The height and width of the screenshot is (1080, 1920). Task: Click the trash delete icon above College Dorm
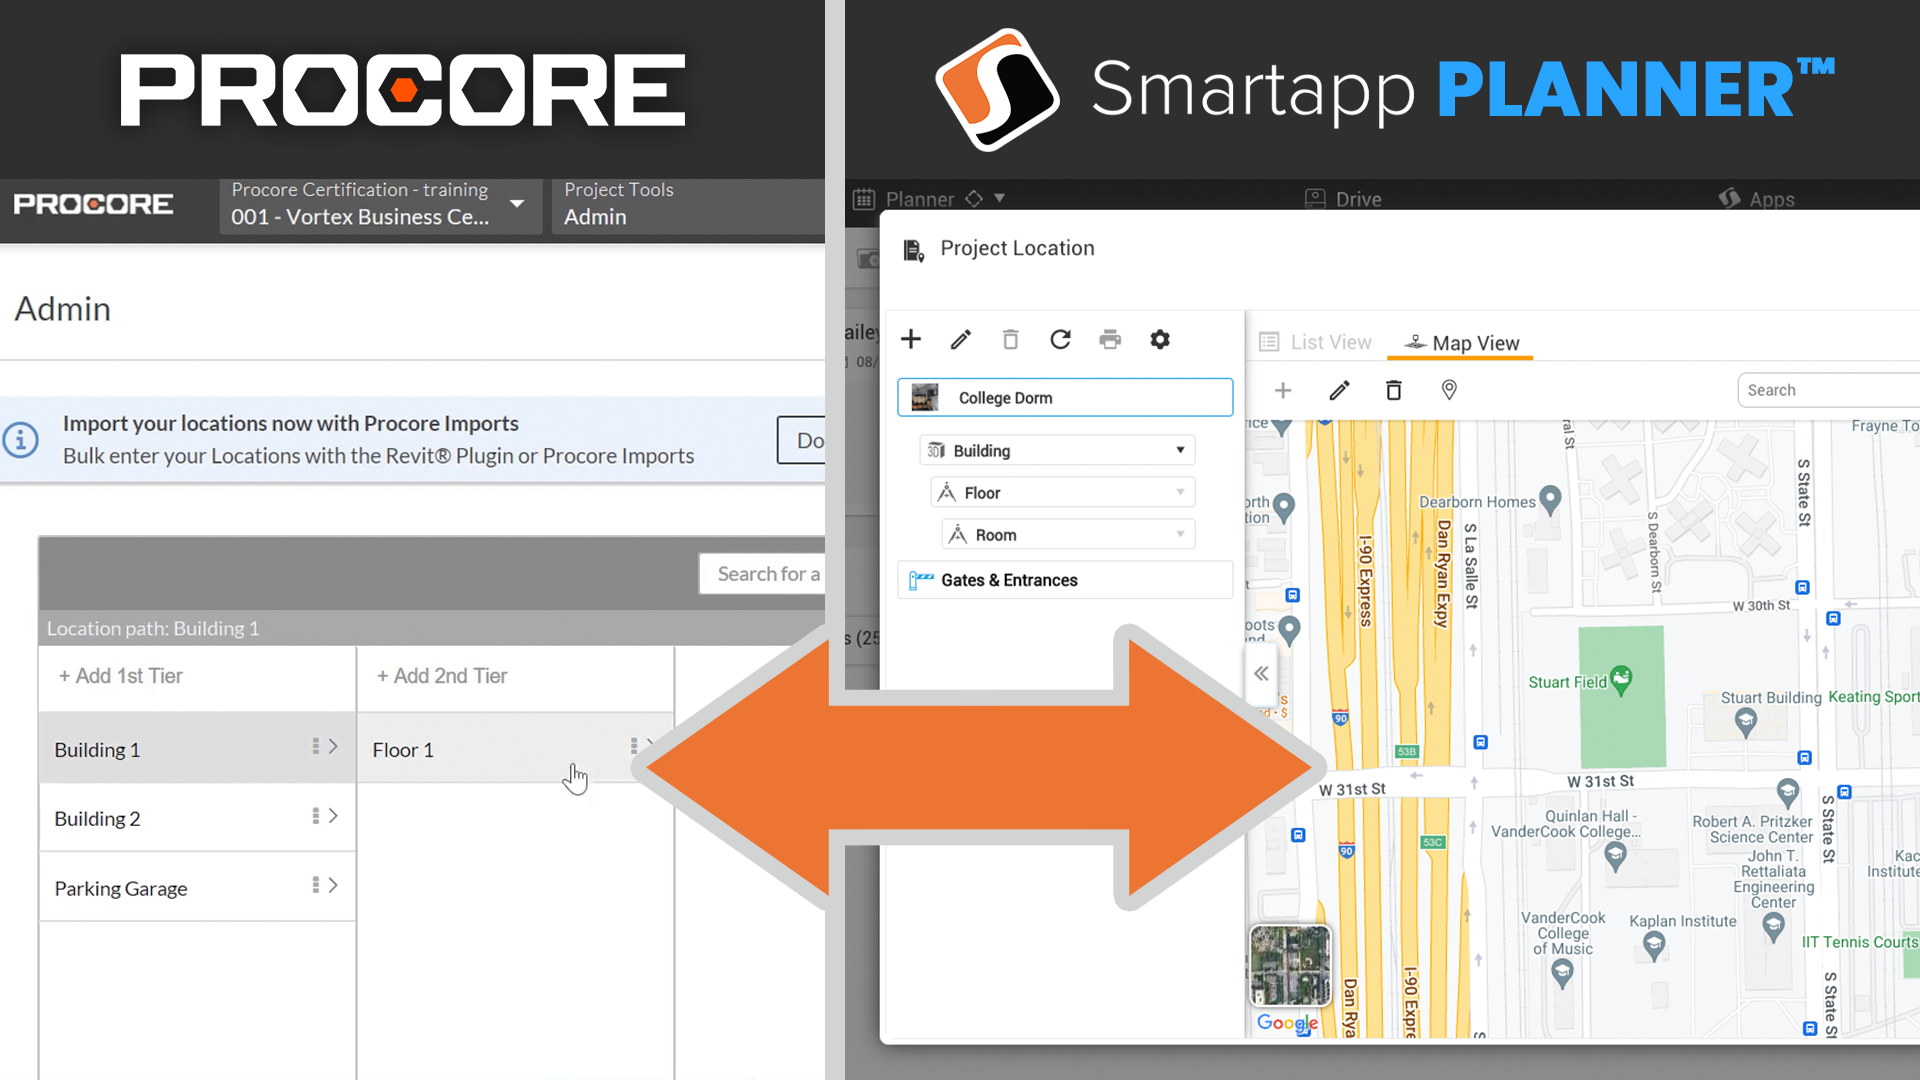click(1010, 339)
